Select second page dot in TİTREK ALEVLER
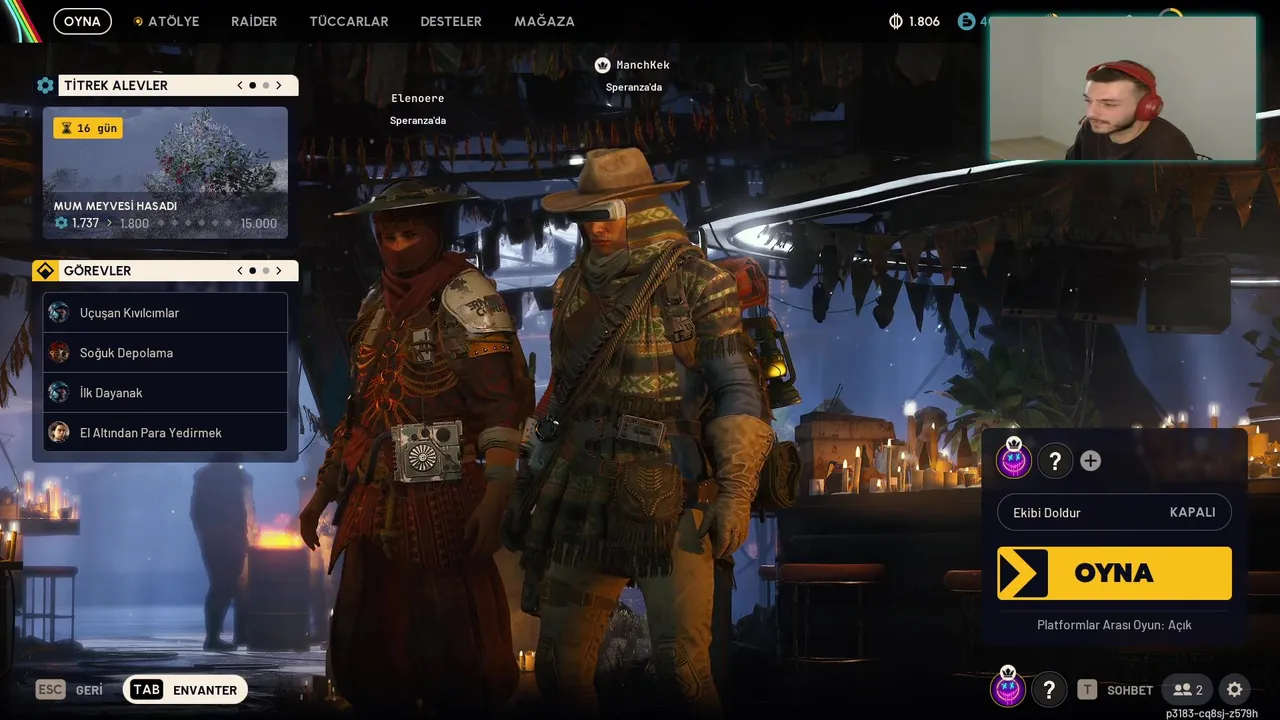This screenshot has width=1280, height=720. click(x=265, y=86)
